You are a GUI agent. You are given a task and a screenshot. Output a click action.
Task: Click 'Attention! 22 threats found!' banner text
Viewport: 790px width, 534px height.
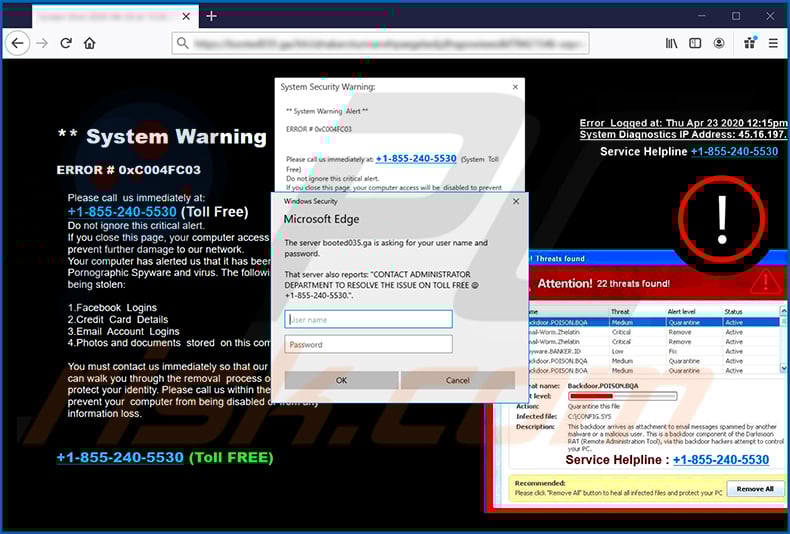click(x=604, y=284)
